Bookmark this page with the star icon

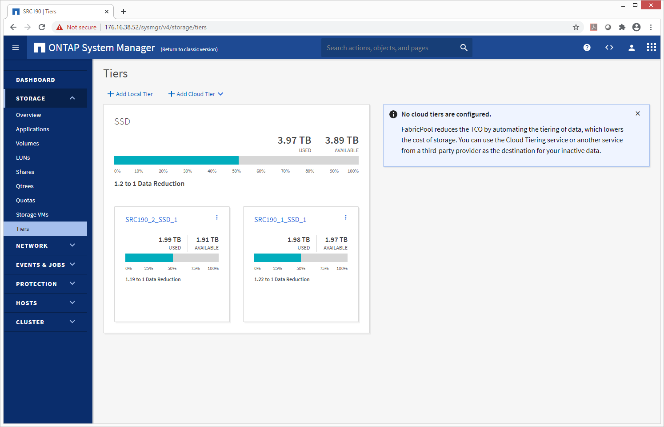pos(576,27)
